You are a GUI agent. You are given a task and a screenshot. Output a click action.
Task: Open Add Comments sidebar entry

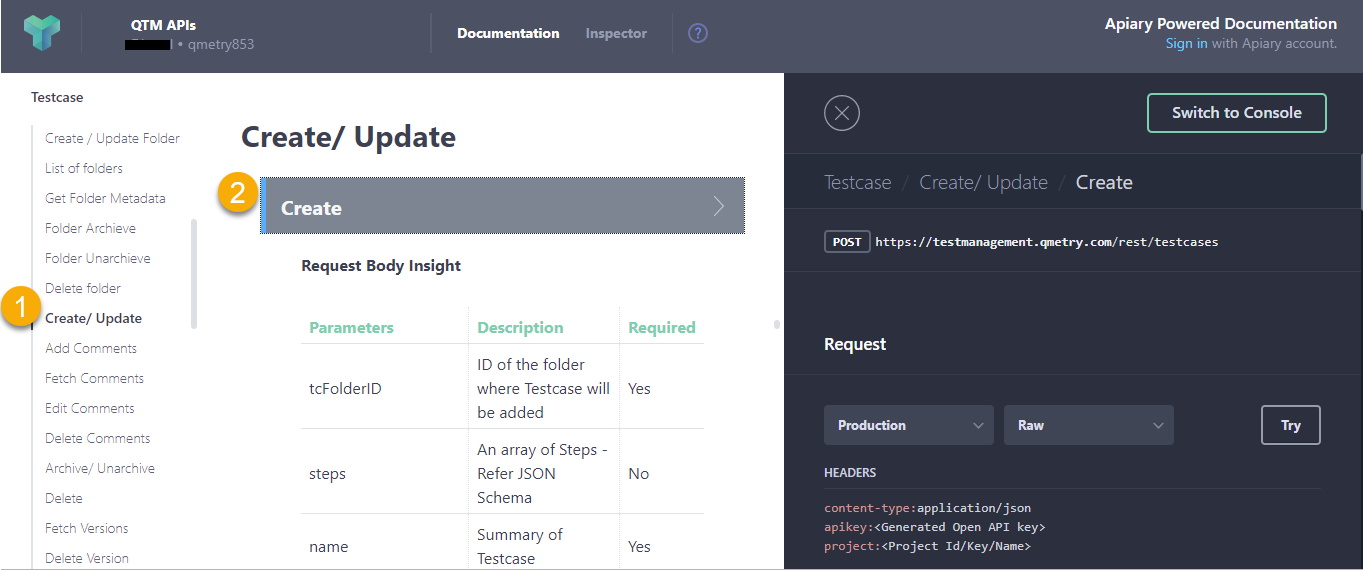[91, 348]
